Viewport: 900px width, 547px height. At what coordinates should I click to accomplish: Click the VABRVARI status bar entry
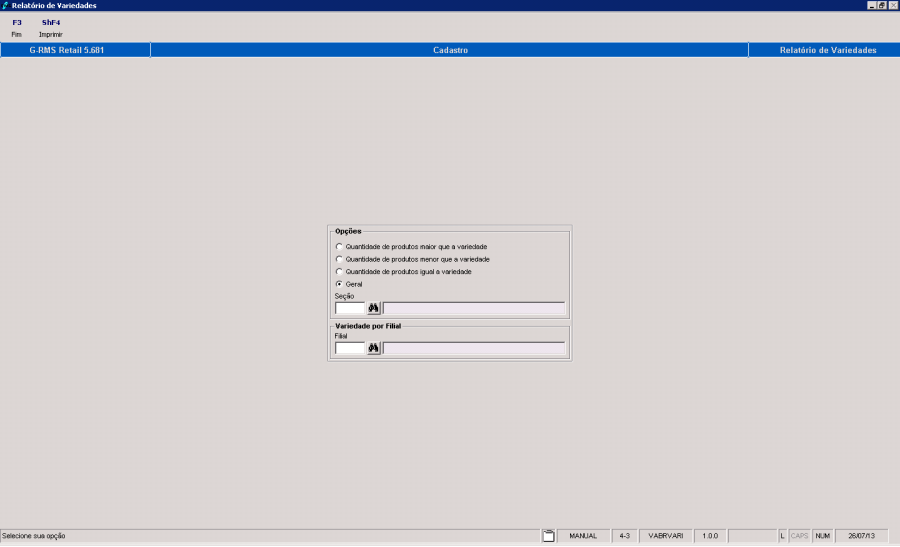(x=666, y=536)
